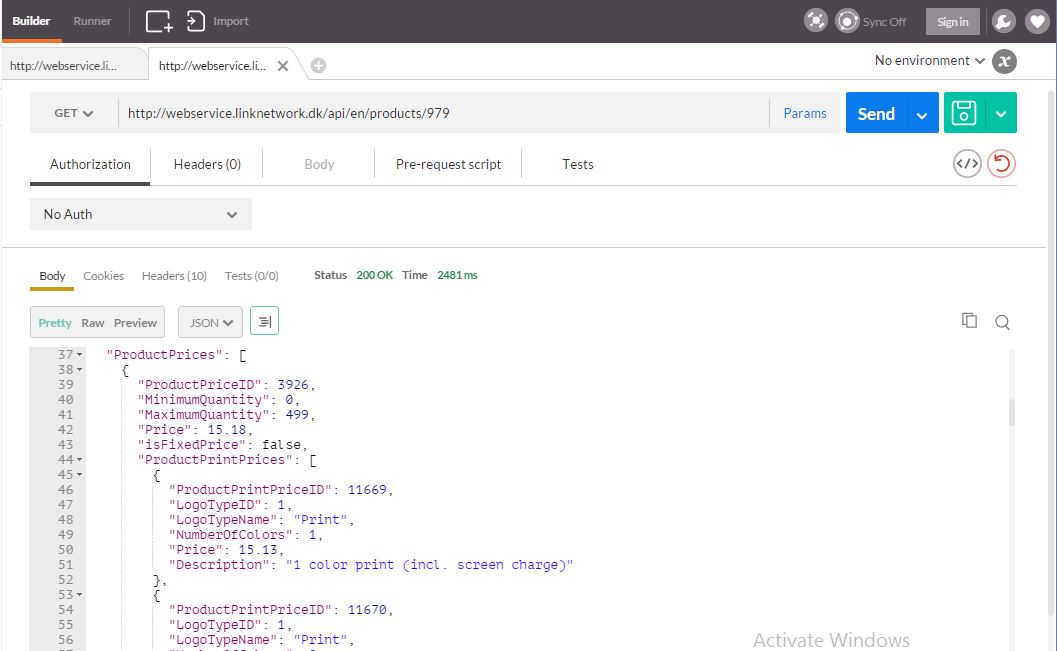This screenshot has width=1057, height=651.
Task: Click the isFixedPrice false value
Action: 281,445
